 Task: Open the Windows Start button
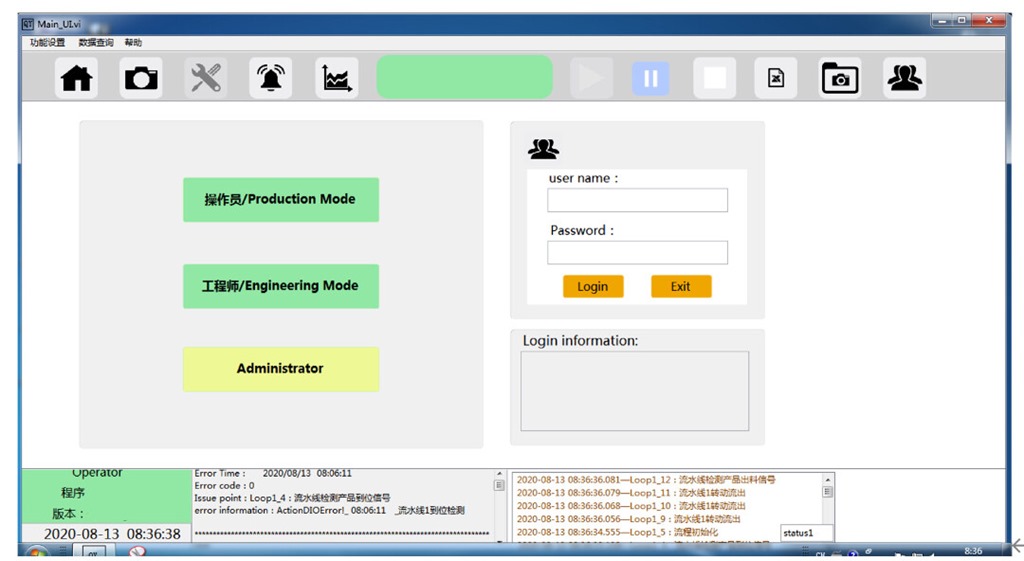pos(37,552)
